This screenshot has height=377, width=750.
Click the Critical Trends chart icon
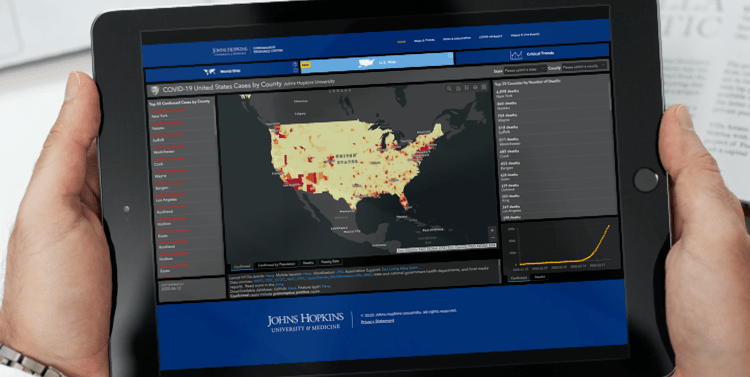click(516, 55)
